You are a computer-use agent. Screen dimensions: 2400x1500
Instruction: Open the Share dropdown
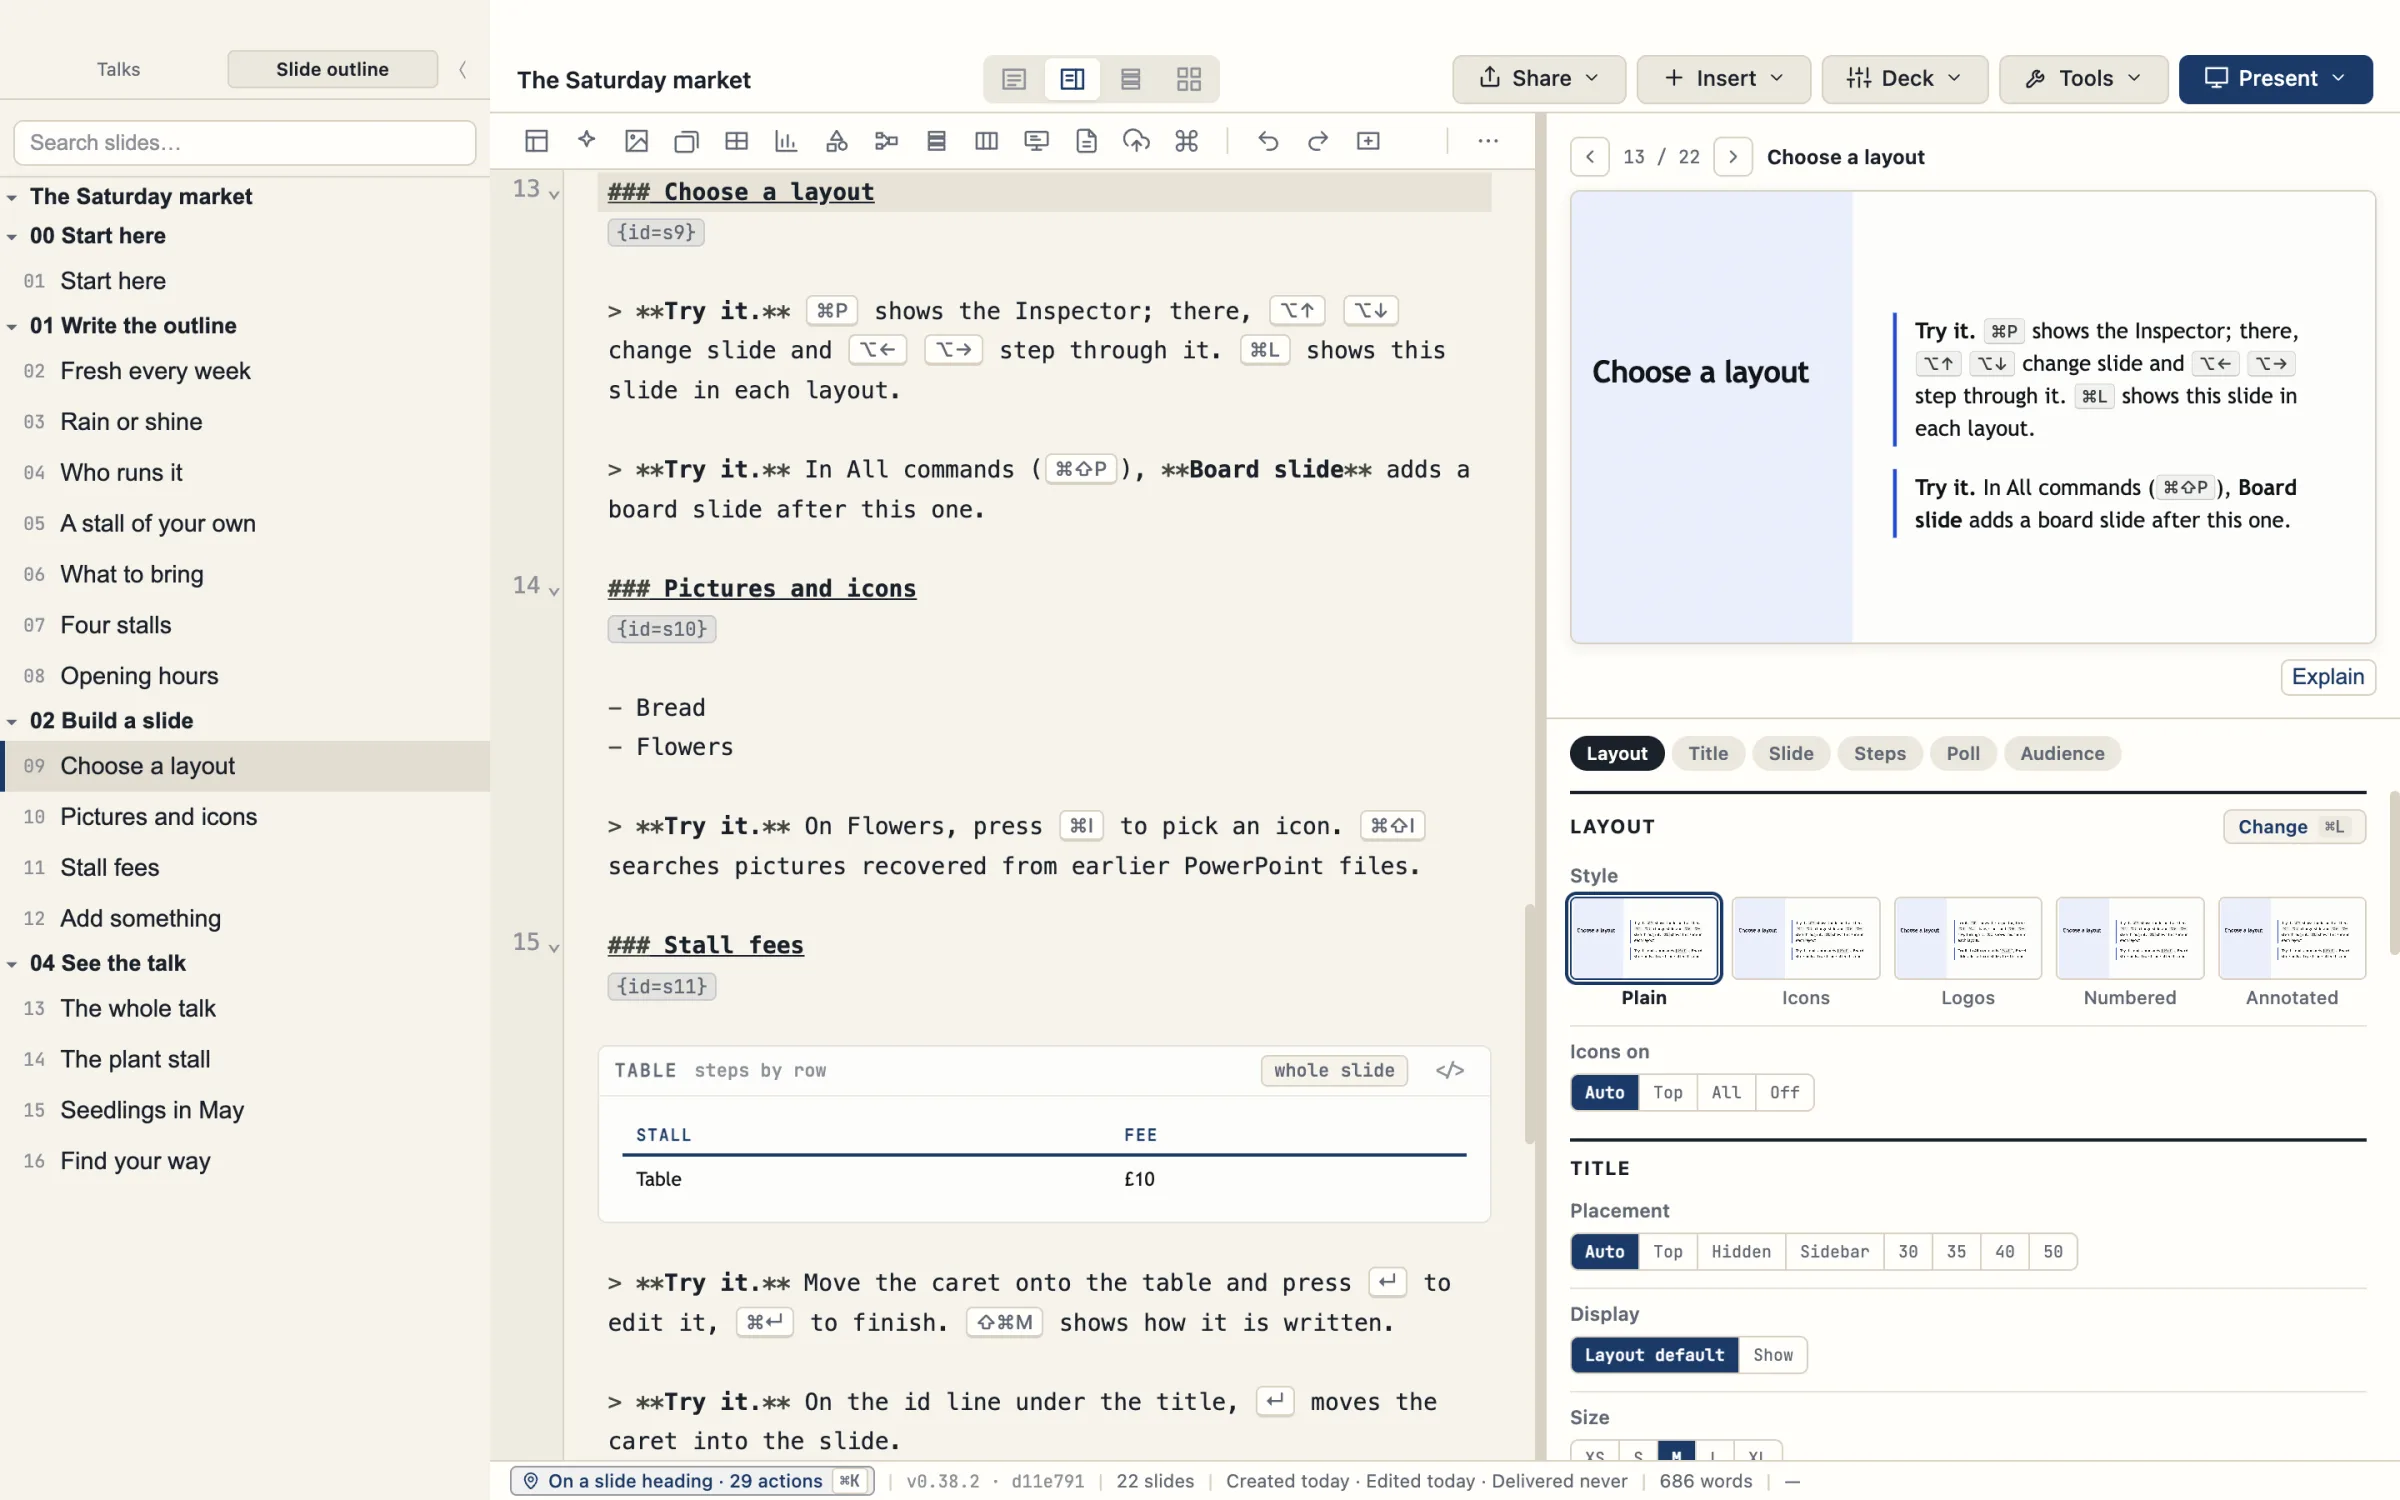point(1539,79)
